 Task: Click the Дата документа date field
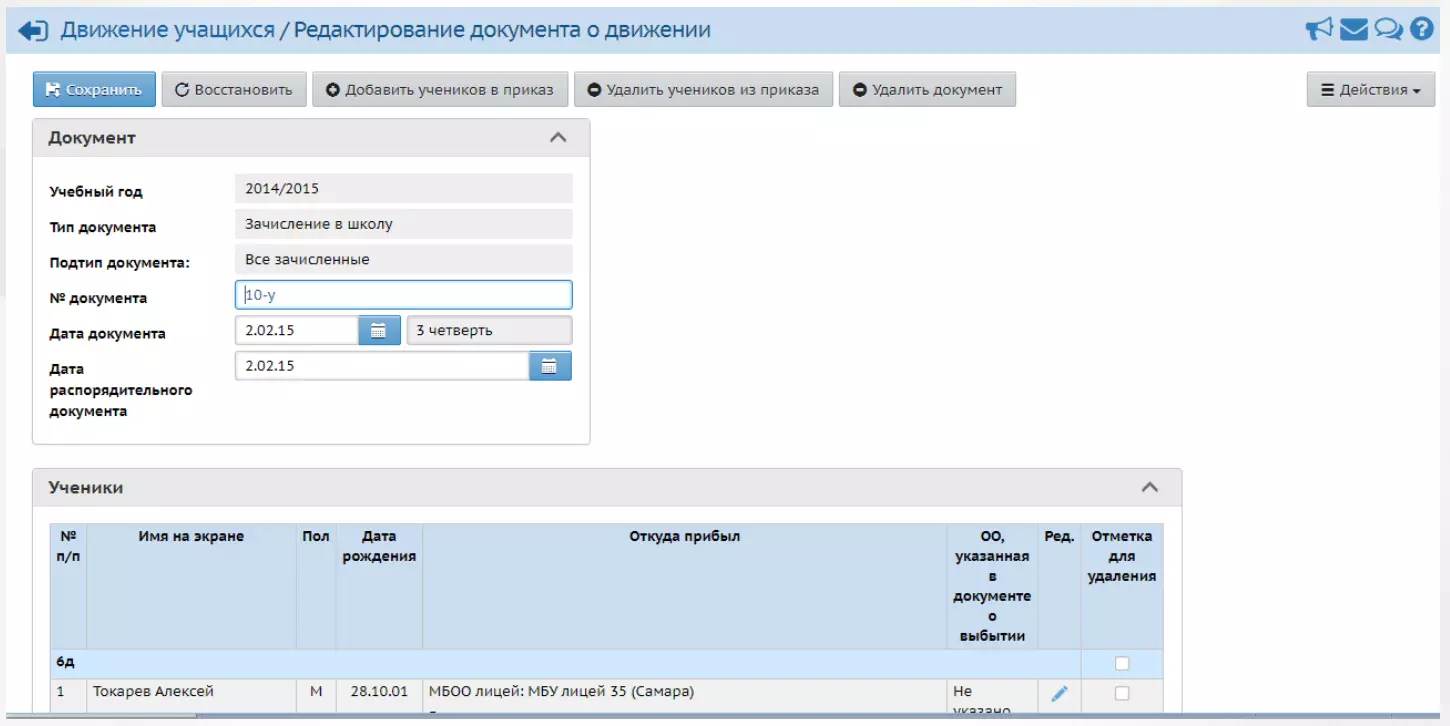[297, 331]
